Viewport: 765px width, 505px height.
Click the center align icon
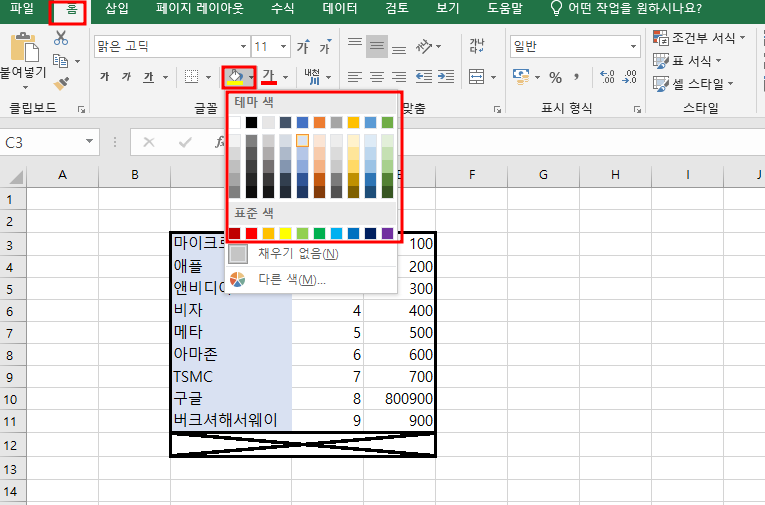[377, 77]
